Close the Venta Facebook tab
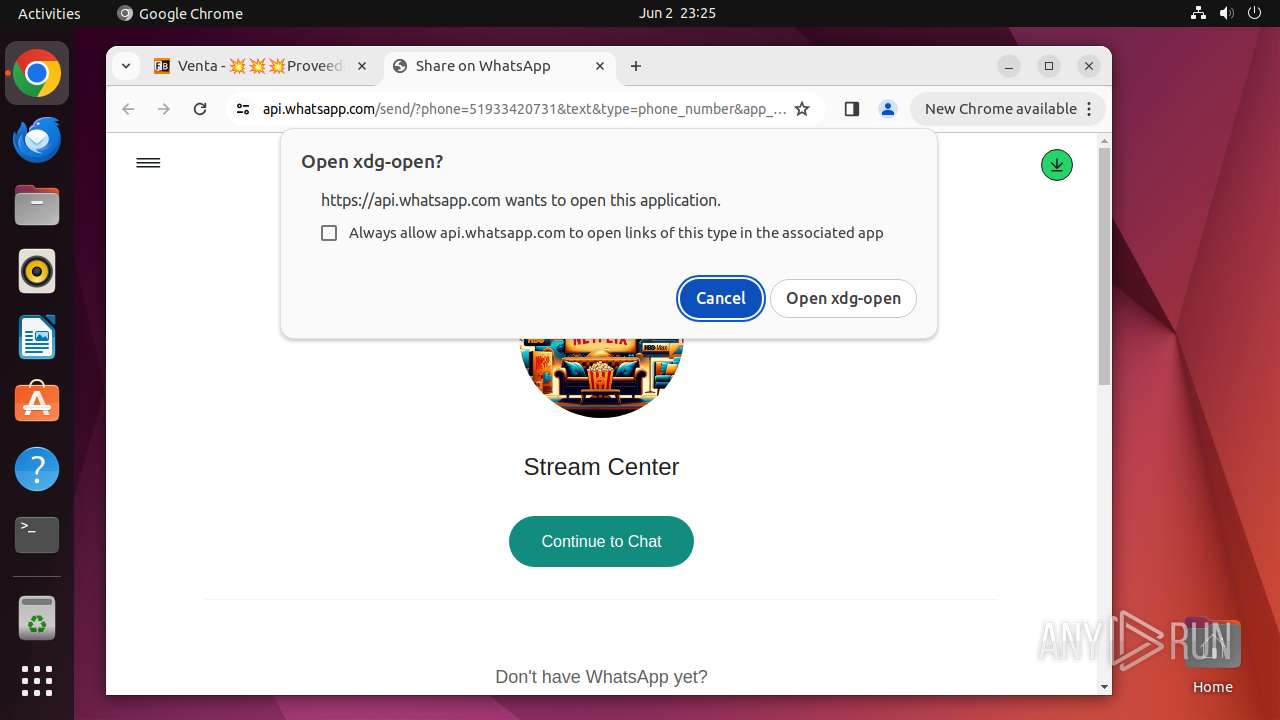1280x720 pixels. click(362, 66)
